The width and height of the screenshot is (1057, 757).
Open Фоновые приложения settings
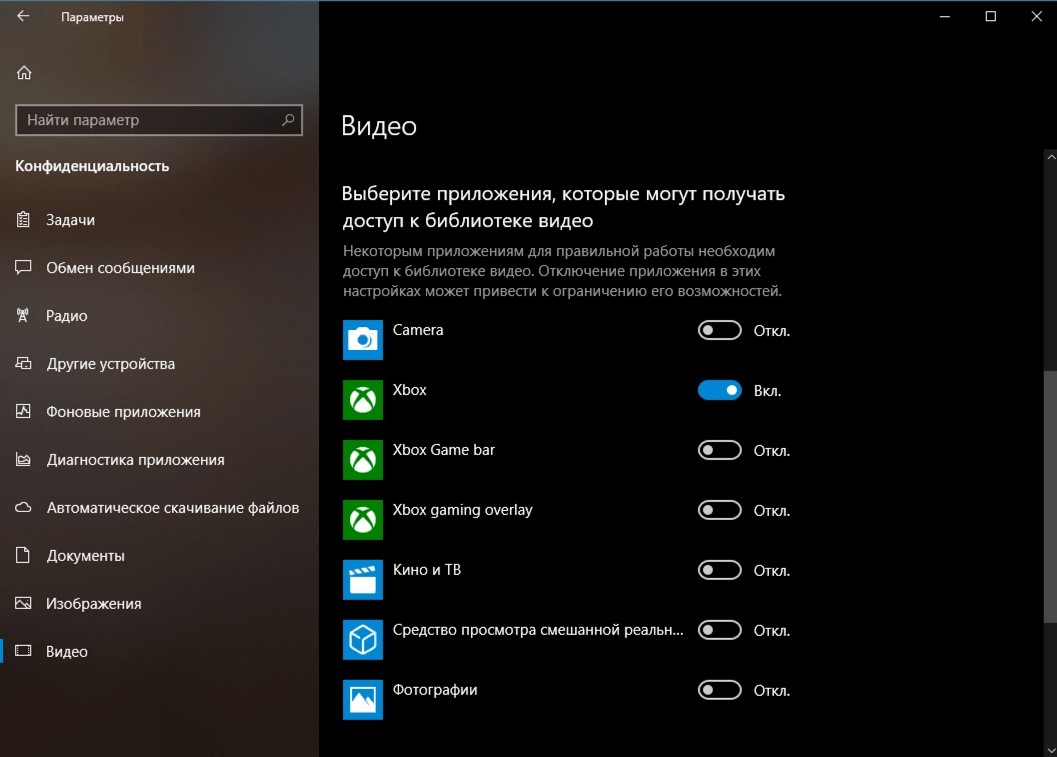click(x=159, y=411)
